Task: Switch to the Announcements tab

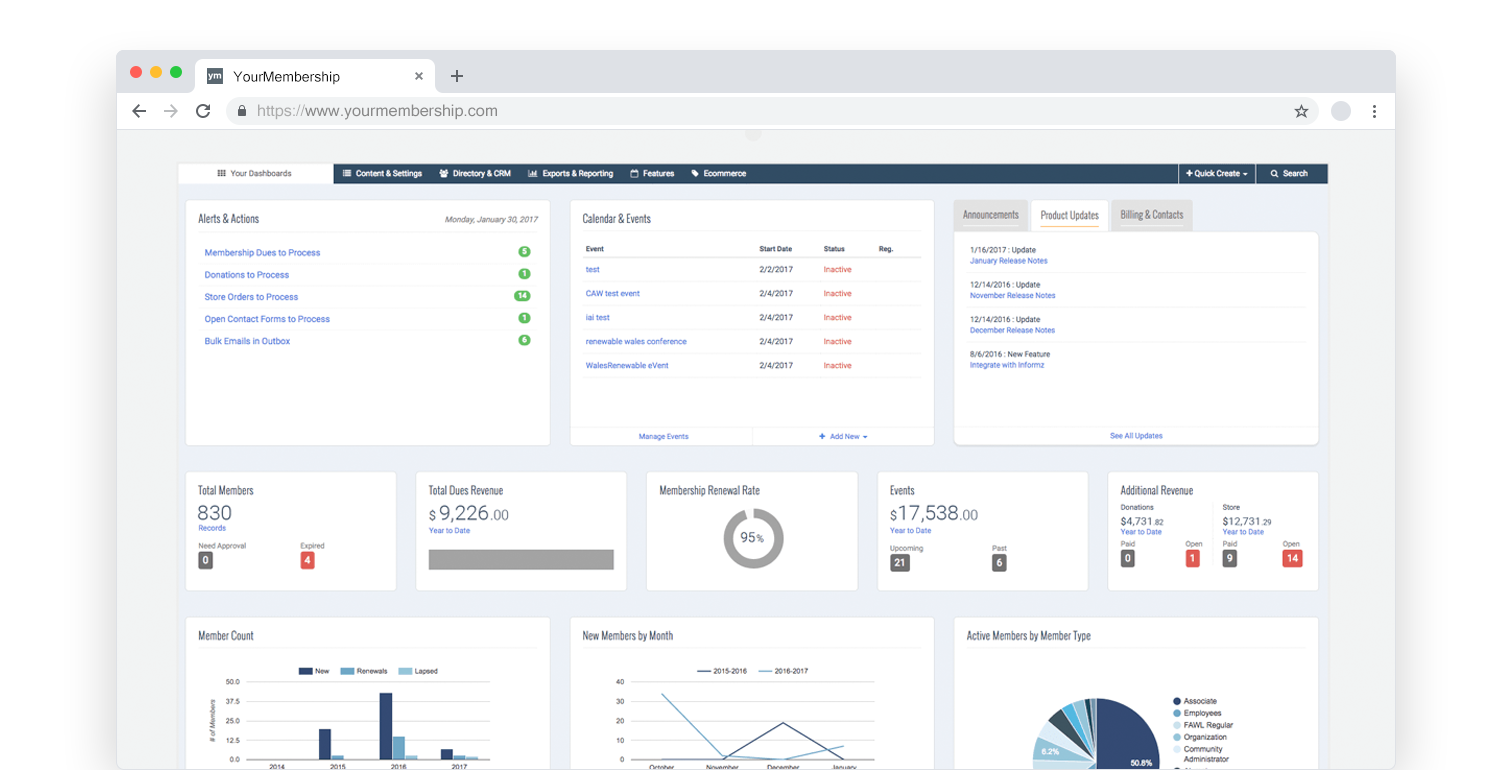Action: pyautogui.click(x=991, y=215)
